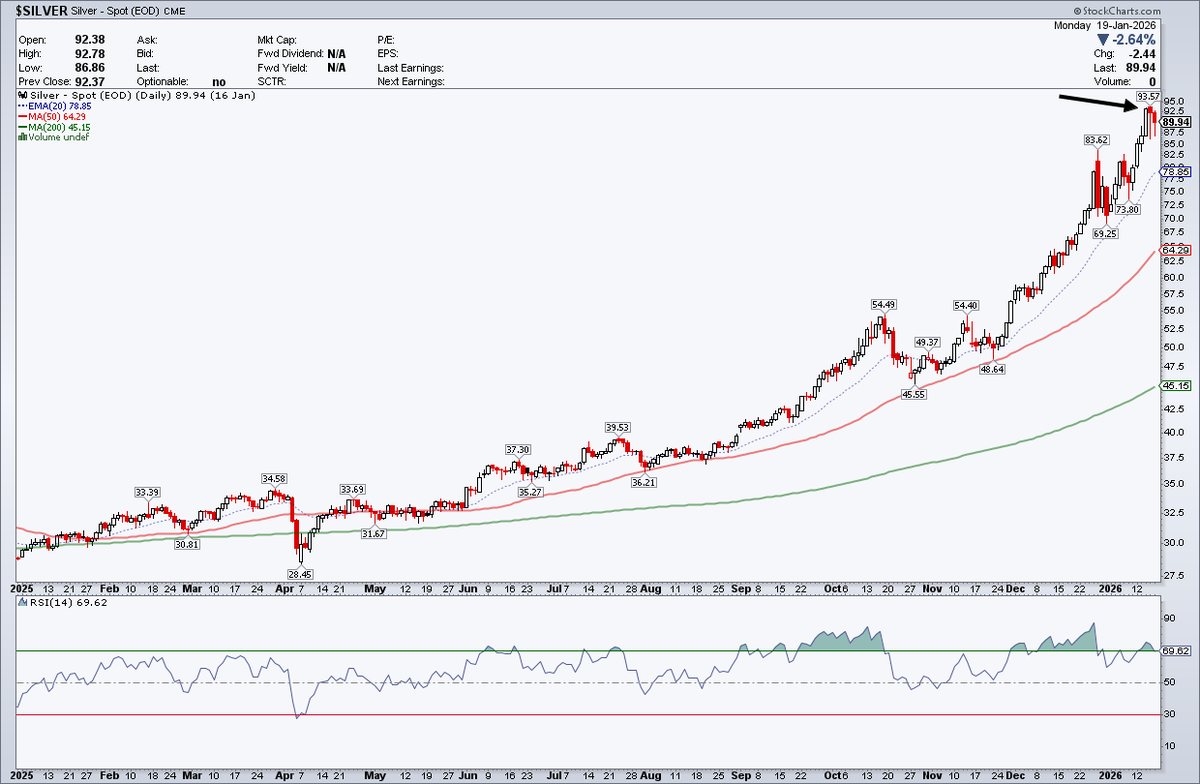Toggle the MA(200) 45.15 legend entry
Viewport: 1200px width, 784px height.
[x=58, y=127]
